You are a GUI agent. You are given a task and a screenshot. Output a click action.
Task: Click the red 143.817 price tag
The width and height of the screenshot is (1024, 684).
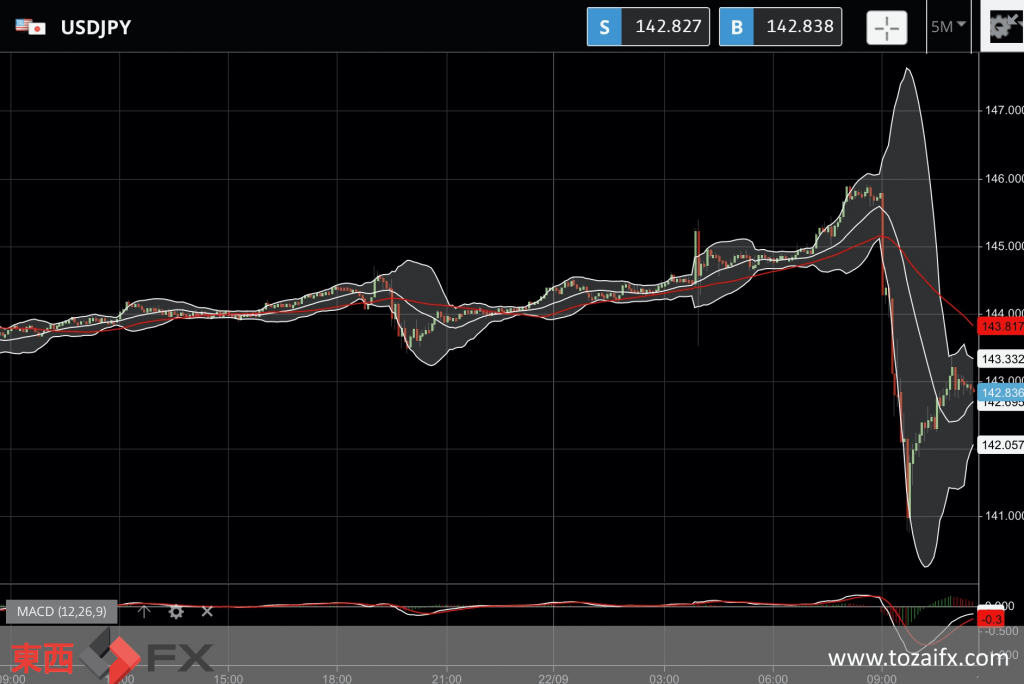[x=1001, y=327]
